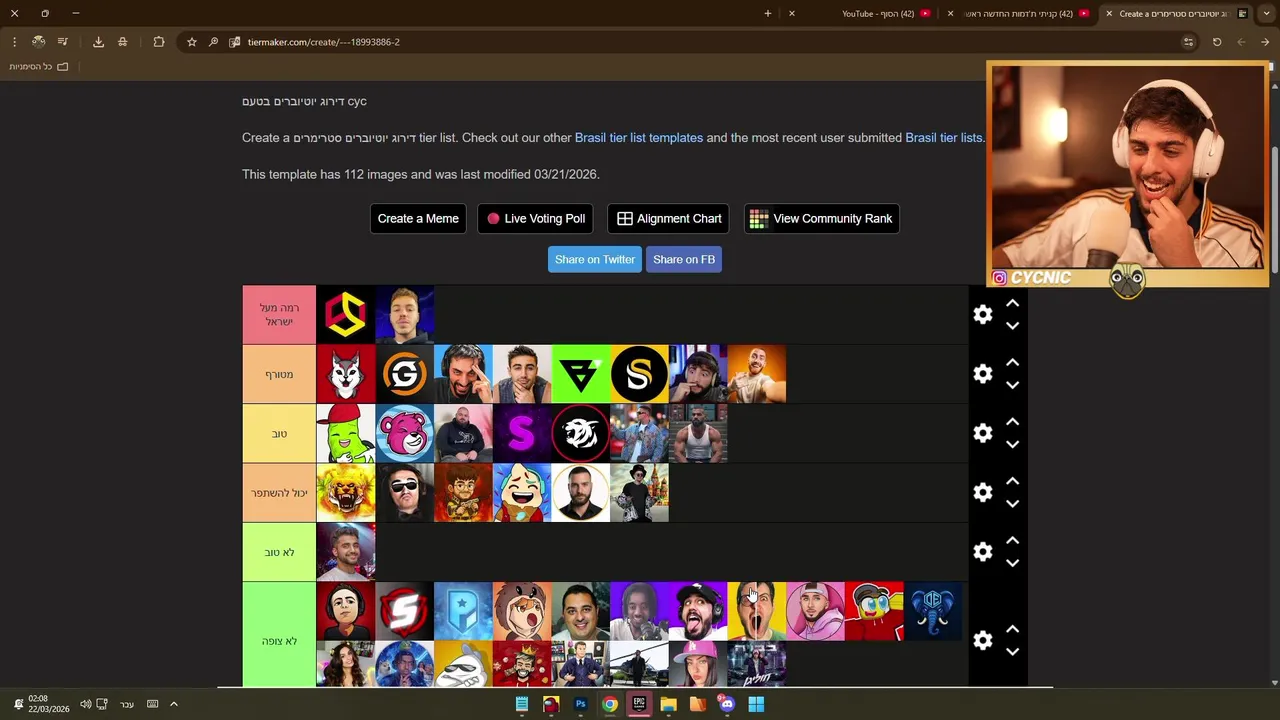
Task: Open settings gear for לא צופה tier
Action: (x=983, y=640)
